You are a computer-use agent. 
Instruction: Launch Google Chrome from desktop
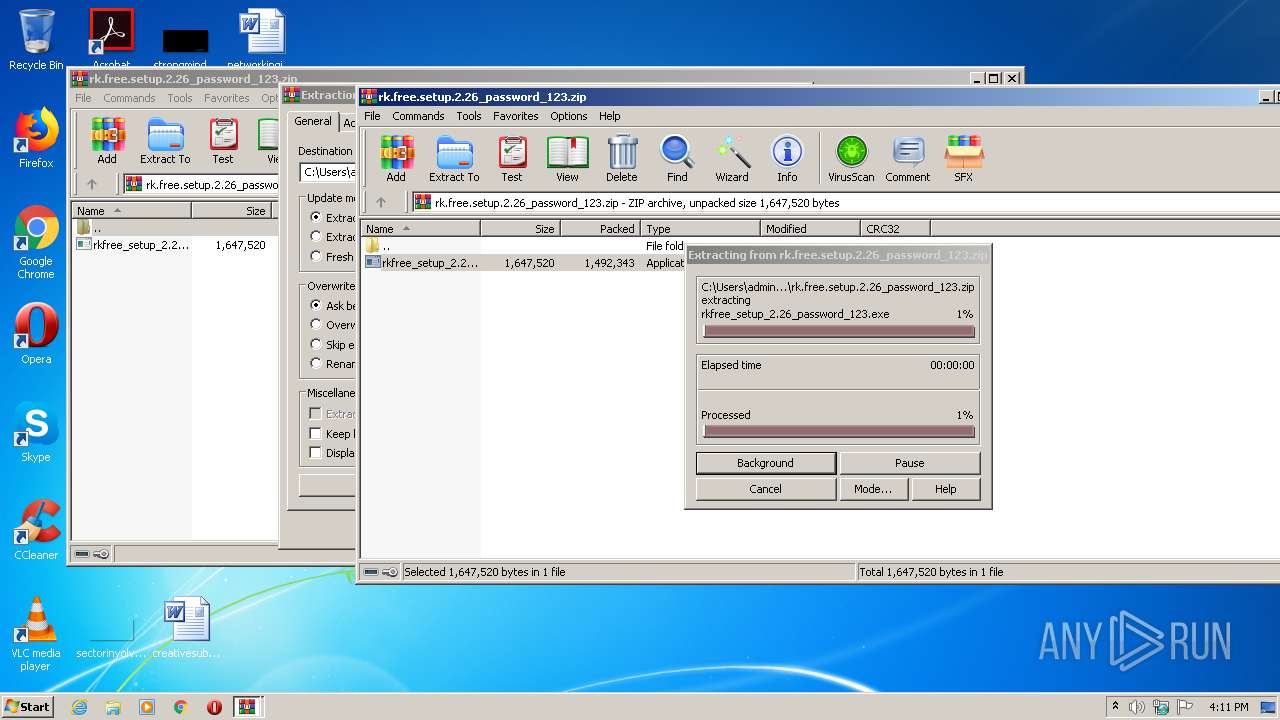(x=36, y=242)
